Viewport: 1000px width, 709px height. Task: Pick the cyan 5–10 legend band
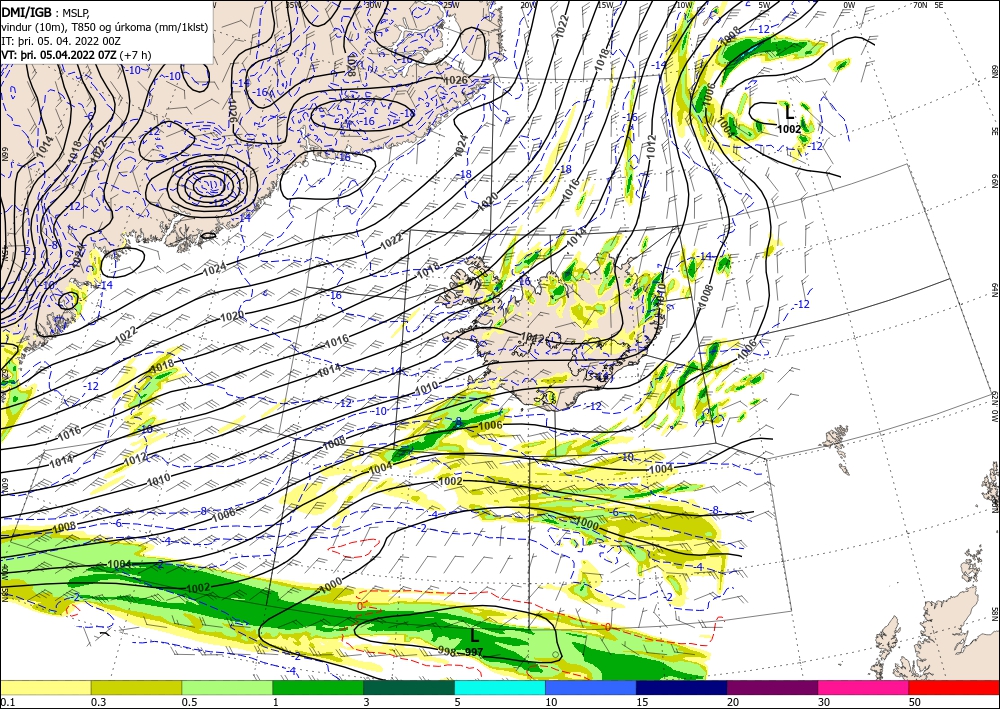tap(500, 687)
